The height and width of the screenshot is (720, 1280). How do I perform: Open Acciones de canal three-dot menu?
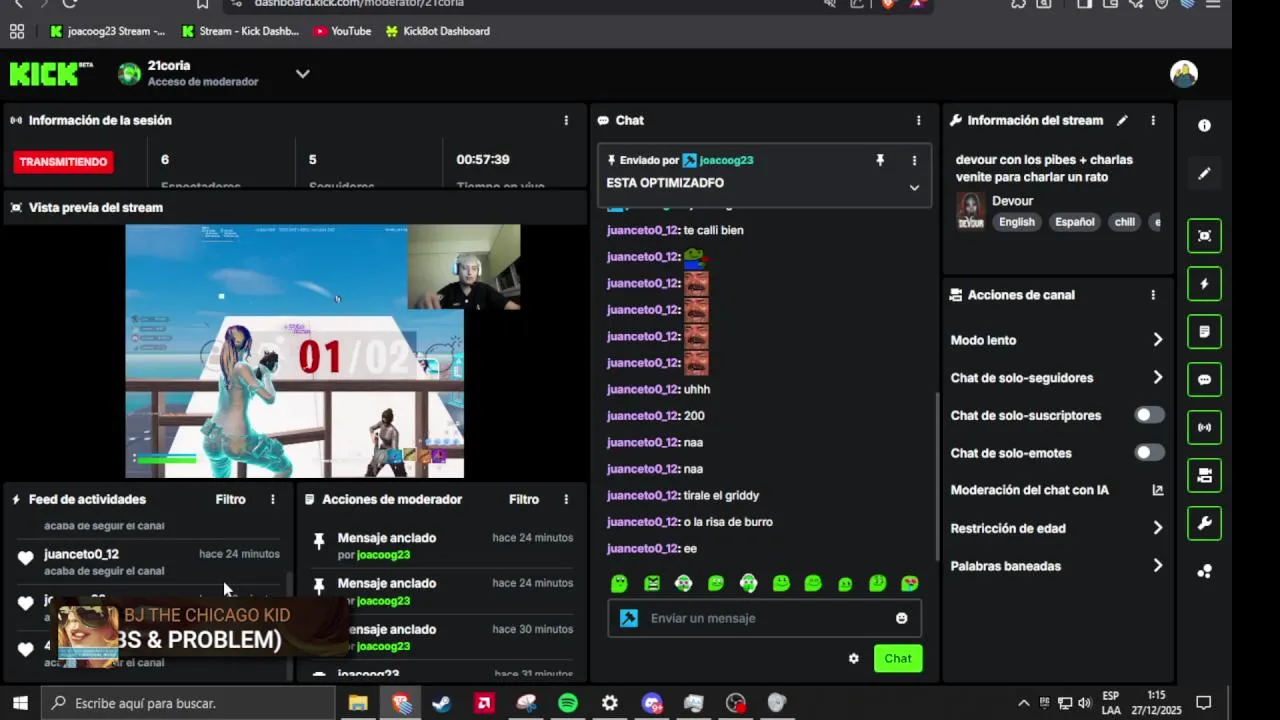1153,295
